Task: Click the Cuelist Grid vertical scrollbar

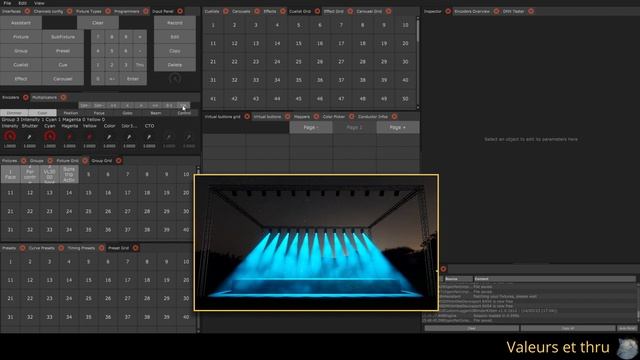Action: [x=418, y=63]
